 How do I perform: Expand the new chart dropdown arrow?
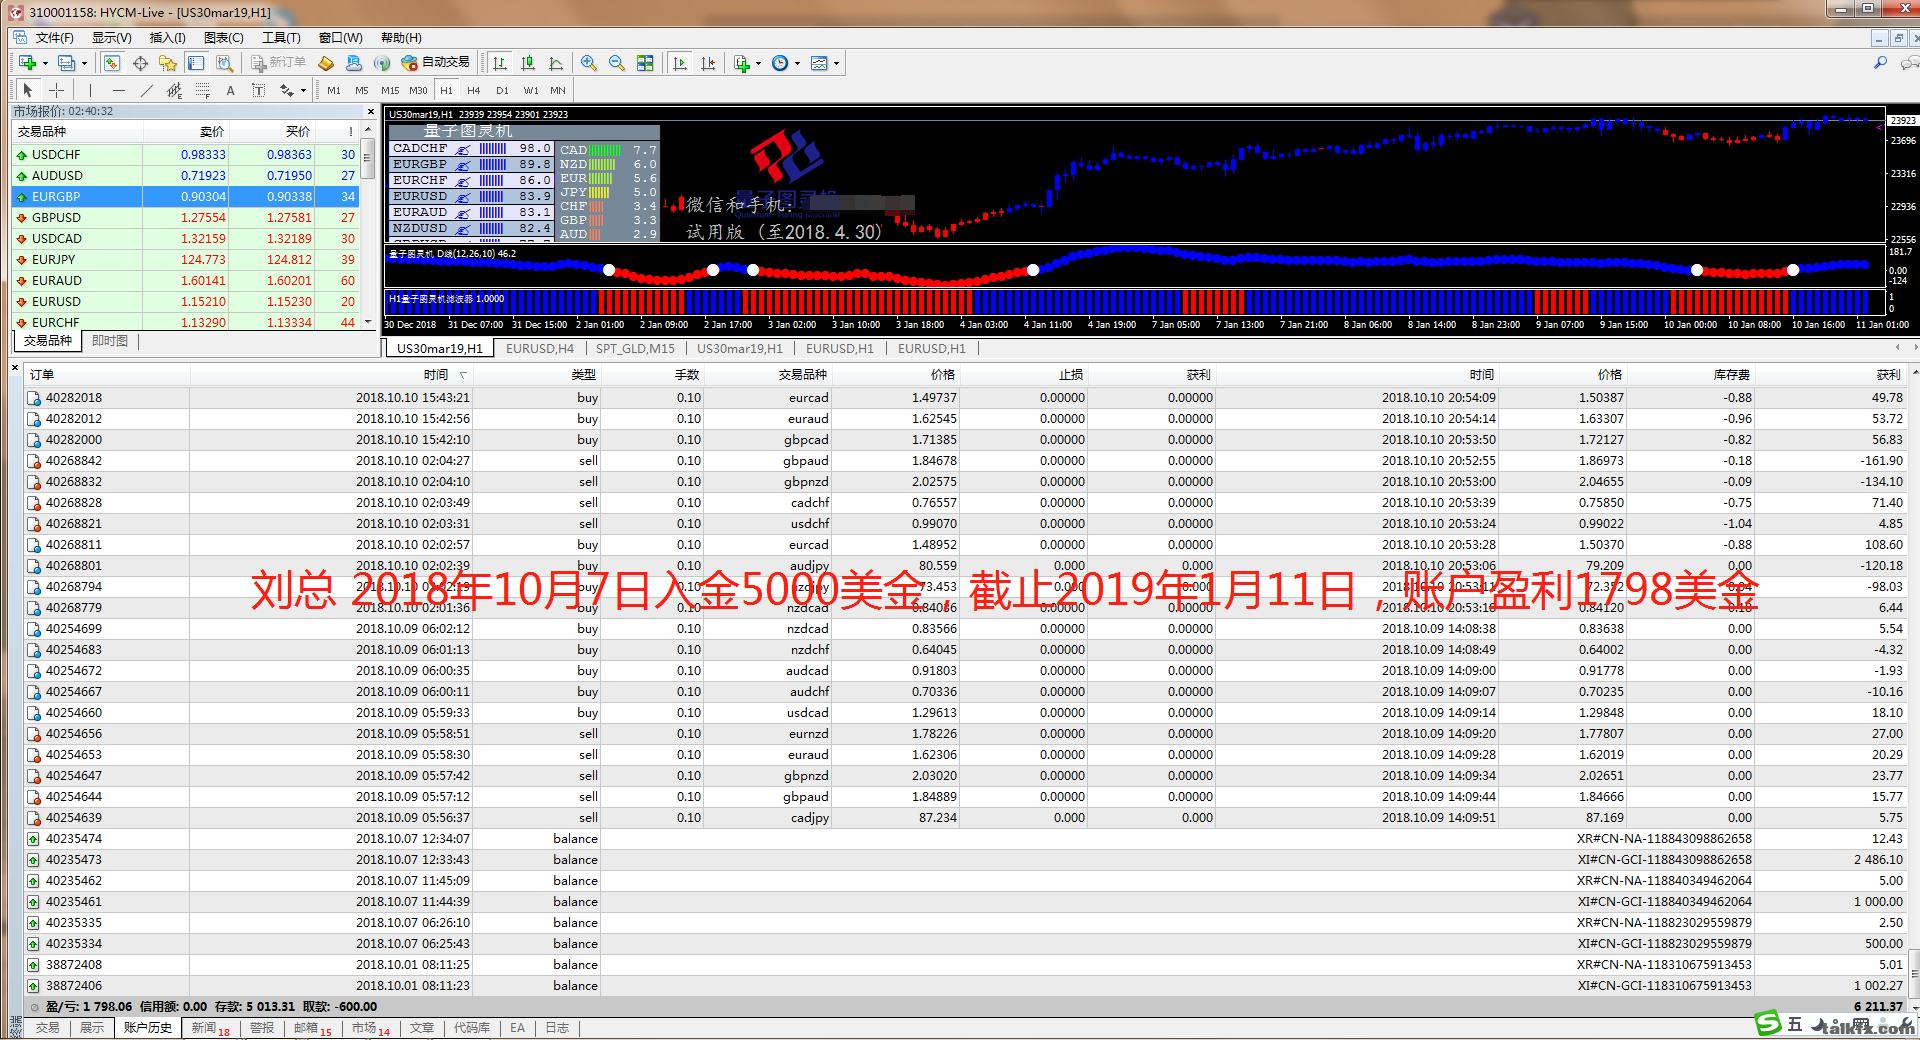tap(45, 64)
